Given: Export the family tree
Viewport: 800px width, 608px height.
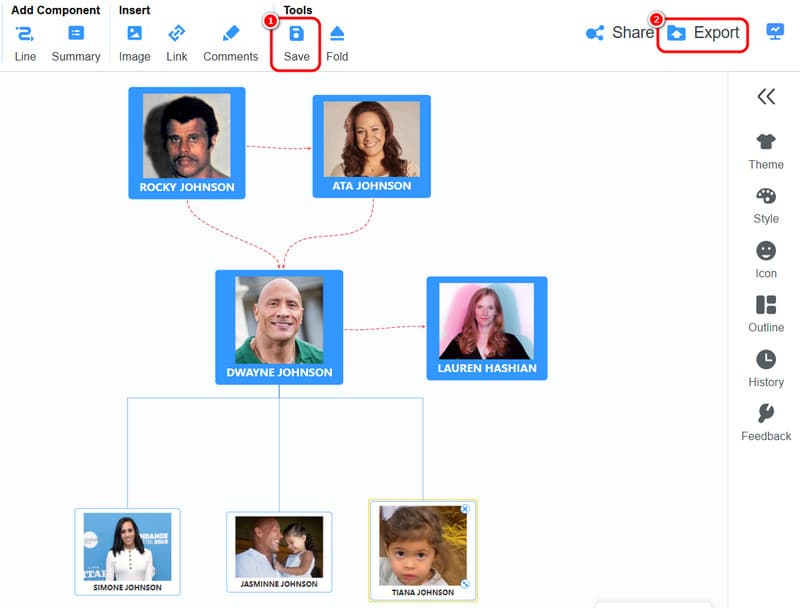Looking at the screenshot, I should (703, 34).
